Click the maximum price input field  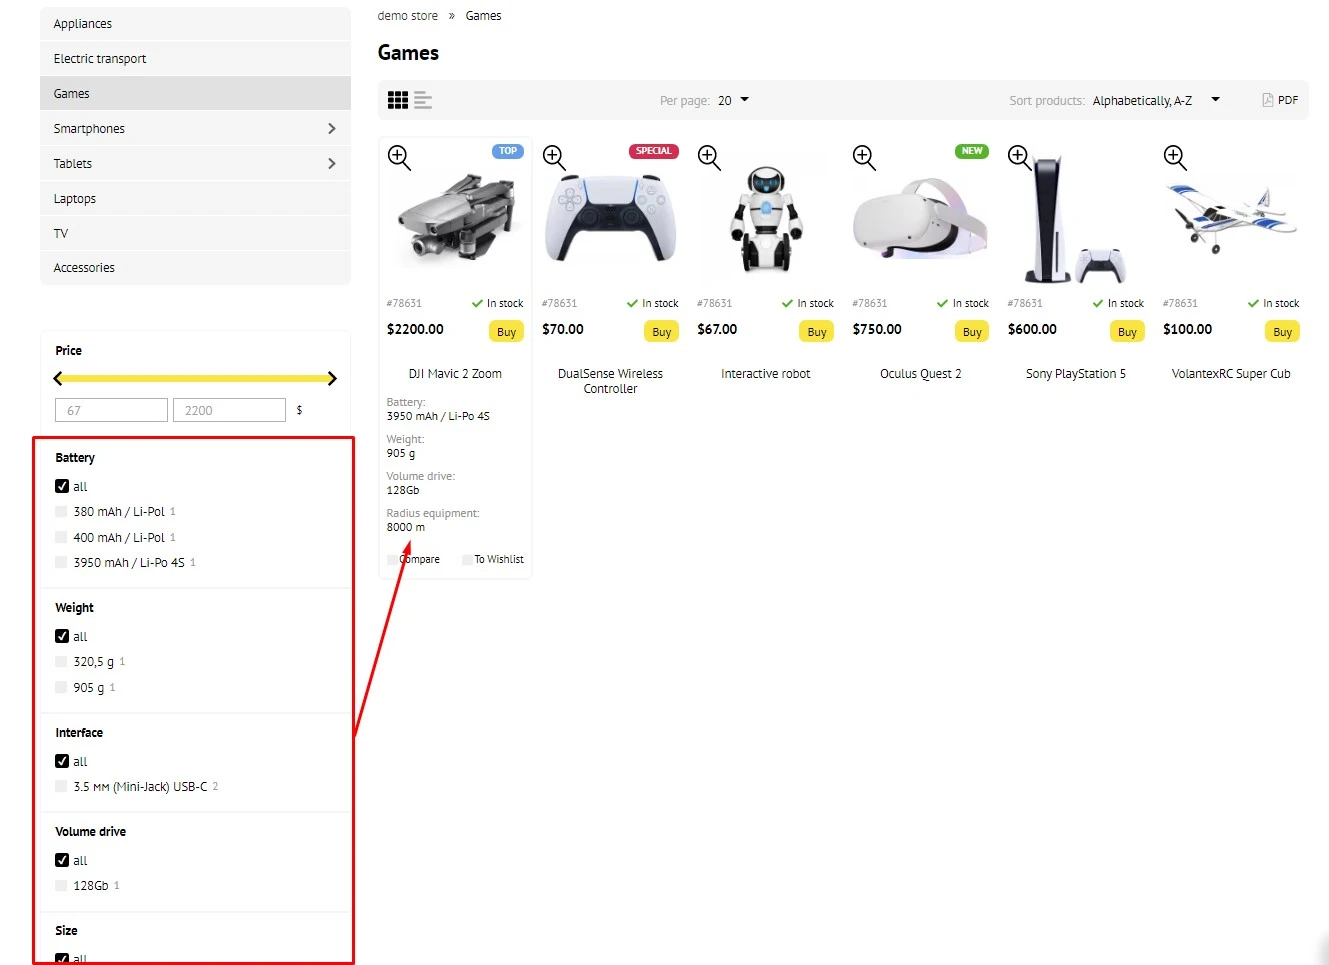(229, 409)
